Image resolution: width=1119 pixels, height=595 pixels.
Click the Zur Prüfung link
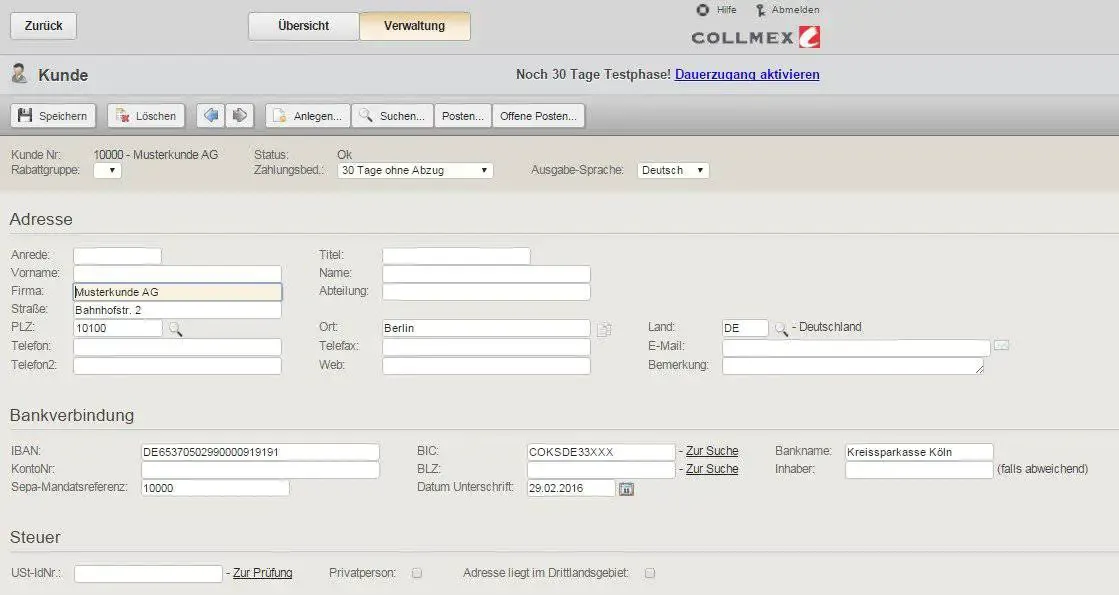(262, 573)
